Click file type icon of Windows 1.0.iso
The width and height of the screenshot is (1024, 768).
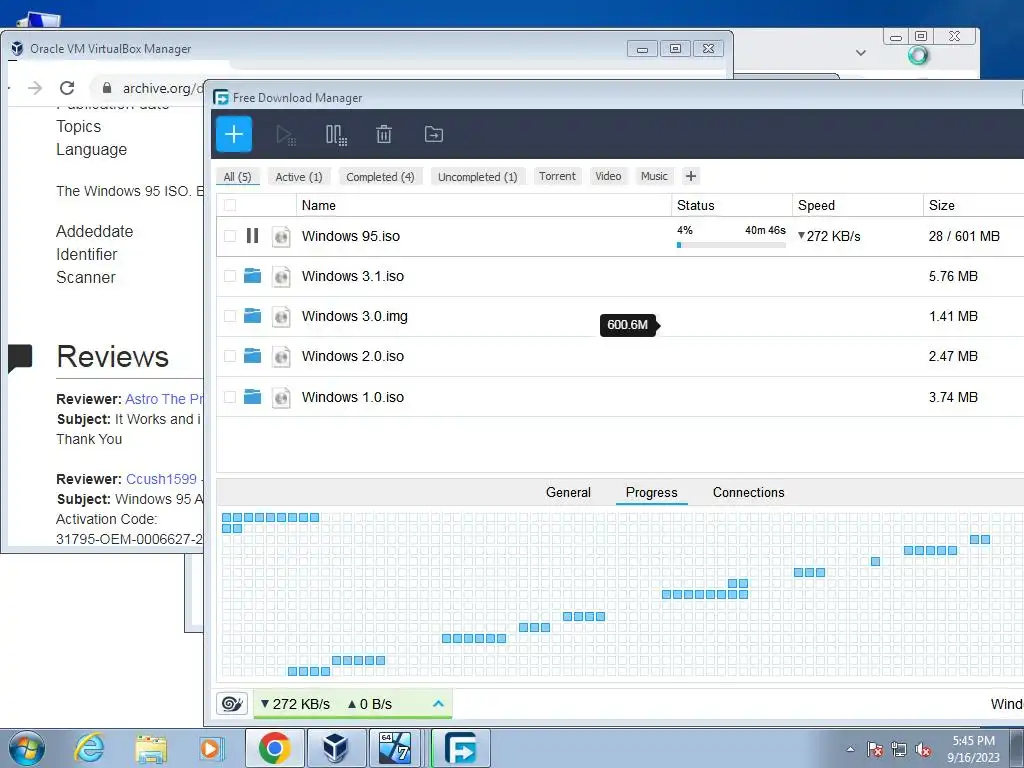click(281, 397)
